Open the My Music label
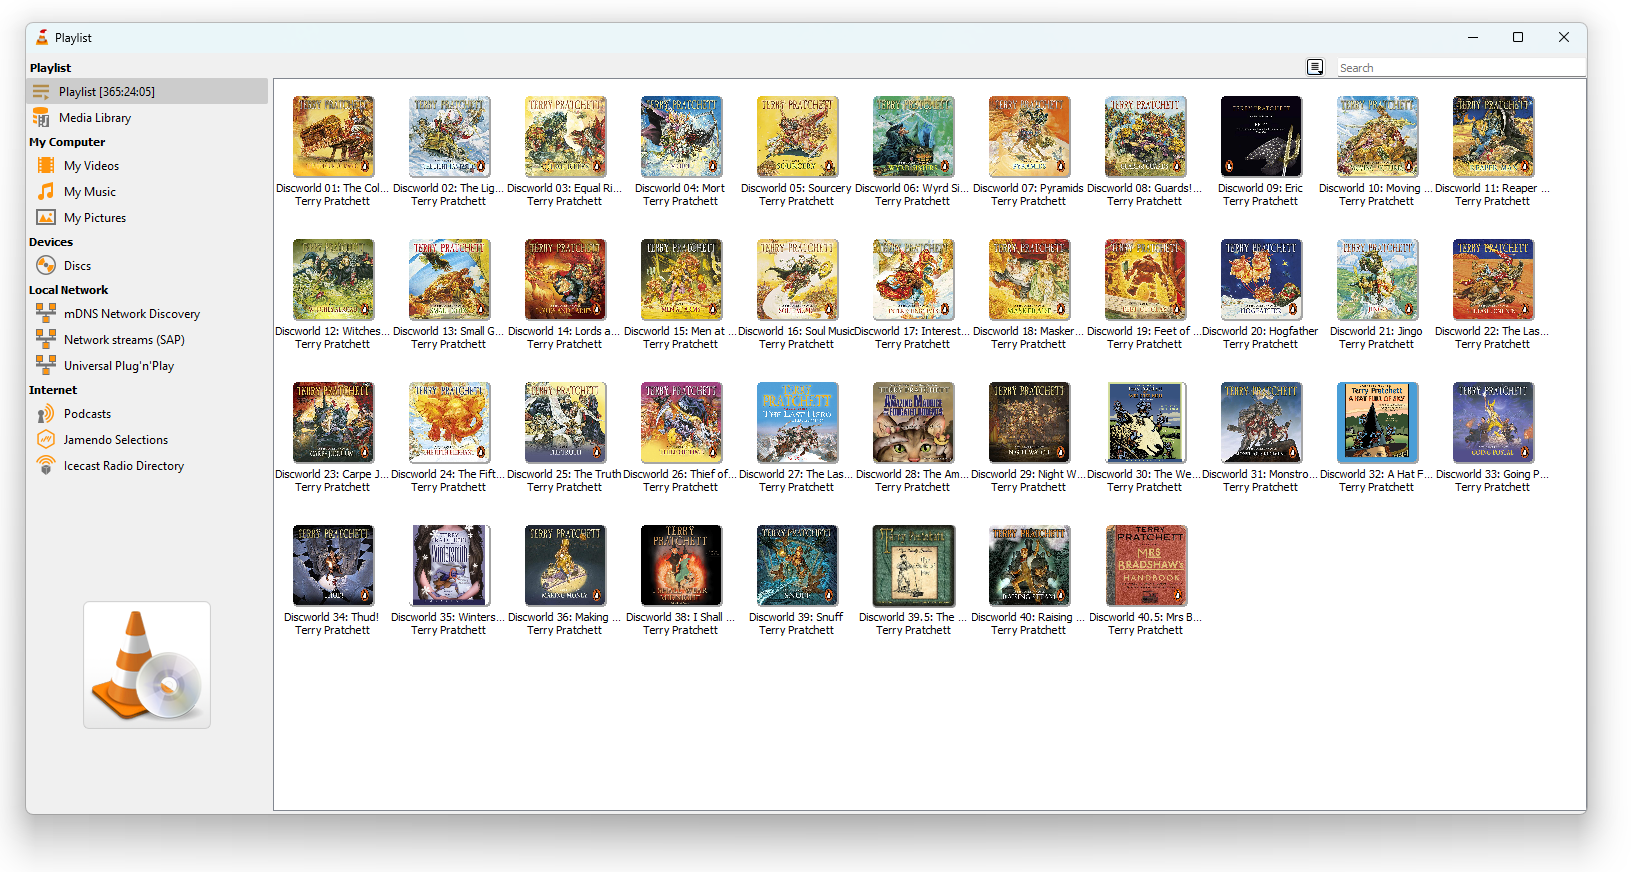Viewport: 1631px width, 872px height. (x=90, y=192)
